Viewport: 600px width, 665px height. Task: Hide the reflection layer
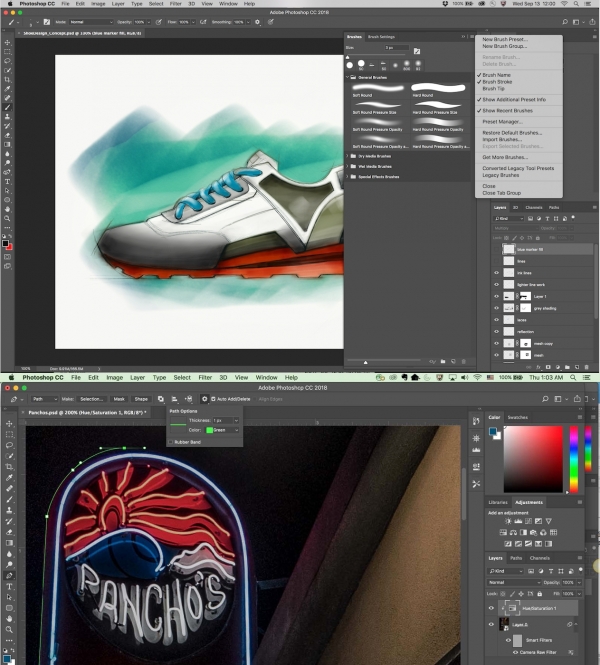[497, 332]
